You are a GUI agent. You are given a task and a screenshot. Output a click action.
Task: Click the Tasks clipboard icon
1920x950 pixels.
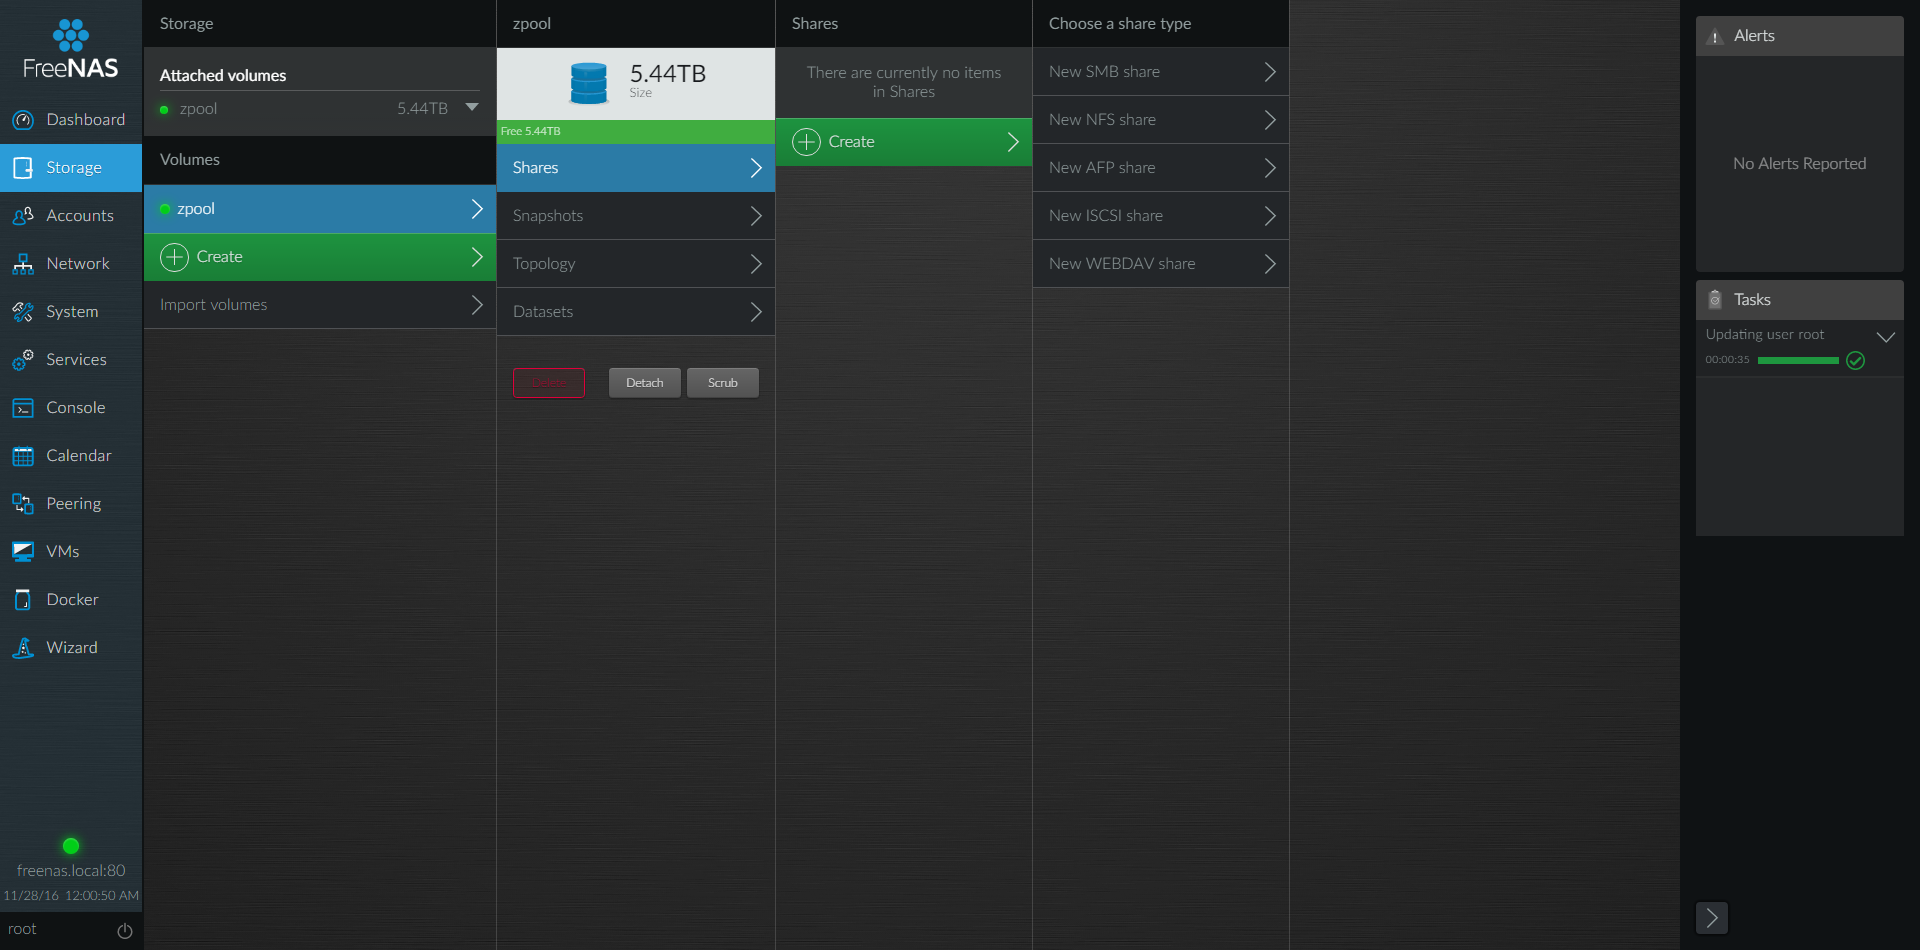pyautogui.click(x=1715, y=300)
